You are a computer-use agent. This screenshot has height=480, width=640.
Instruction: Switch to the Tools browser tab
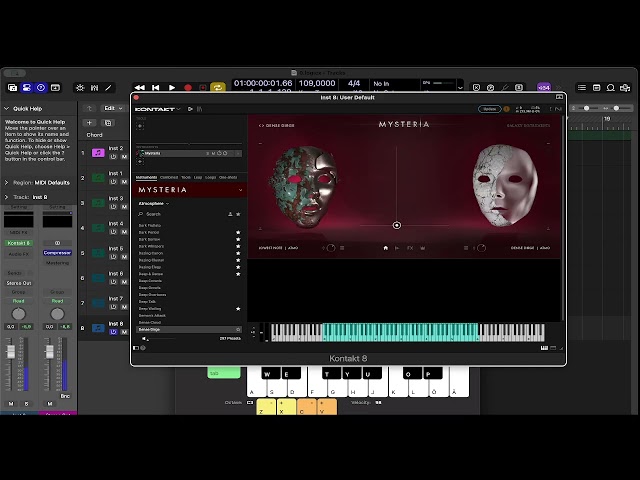[x=186, y=178]
